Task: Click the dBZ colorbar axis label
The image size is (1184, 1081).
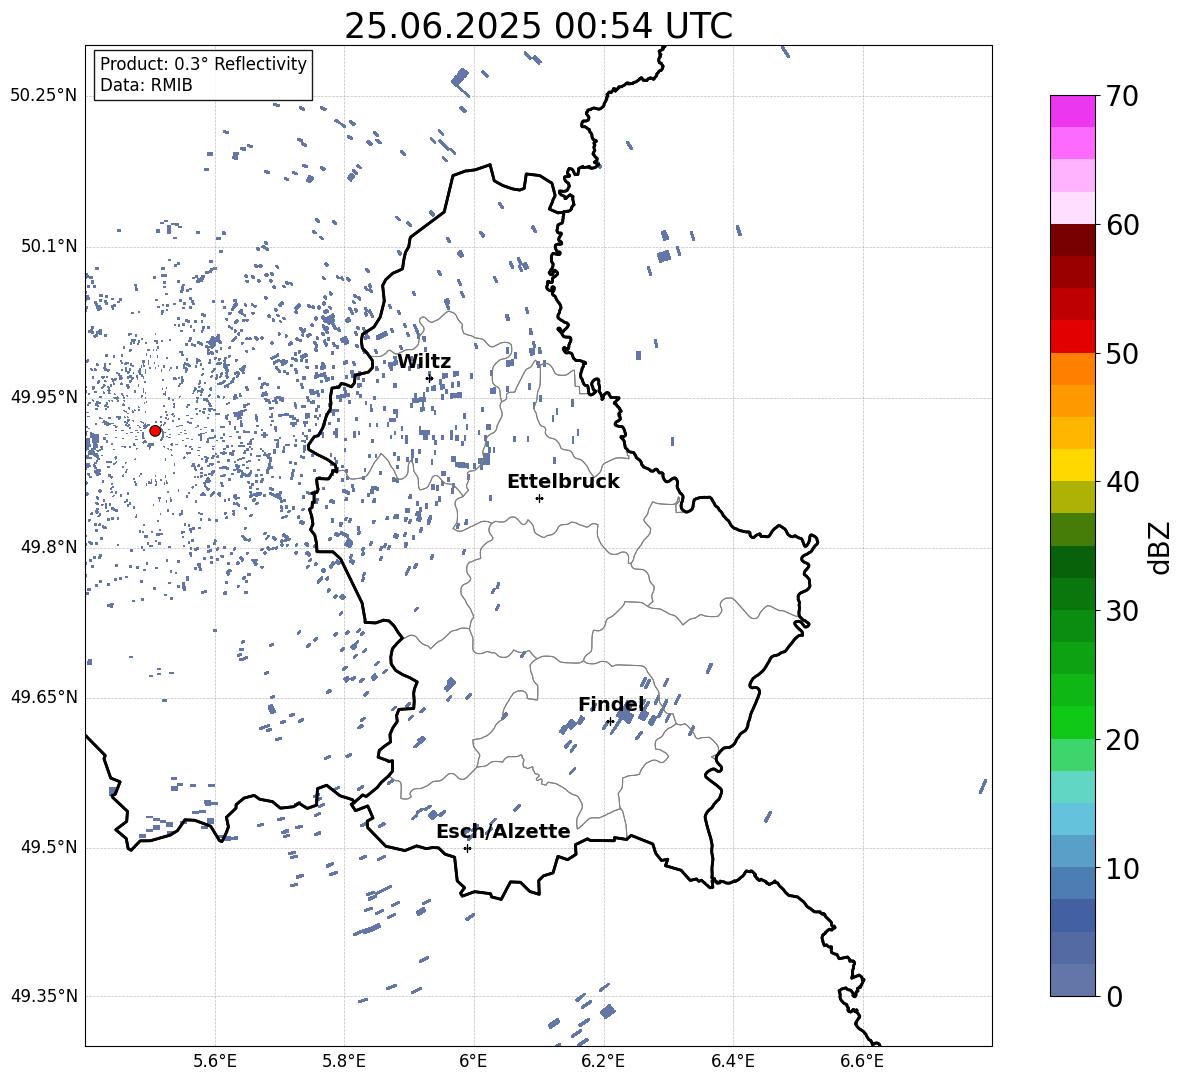Action: pos(1159,547)
